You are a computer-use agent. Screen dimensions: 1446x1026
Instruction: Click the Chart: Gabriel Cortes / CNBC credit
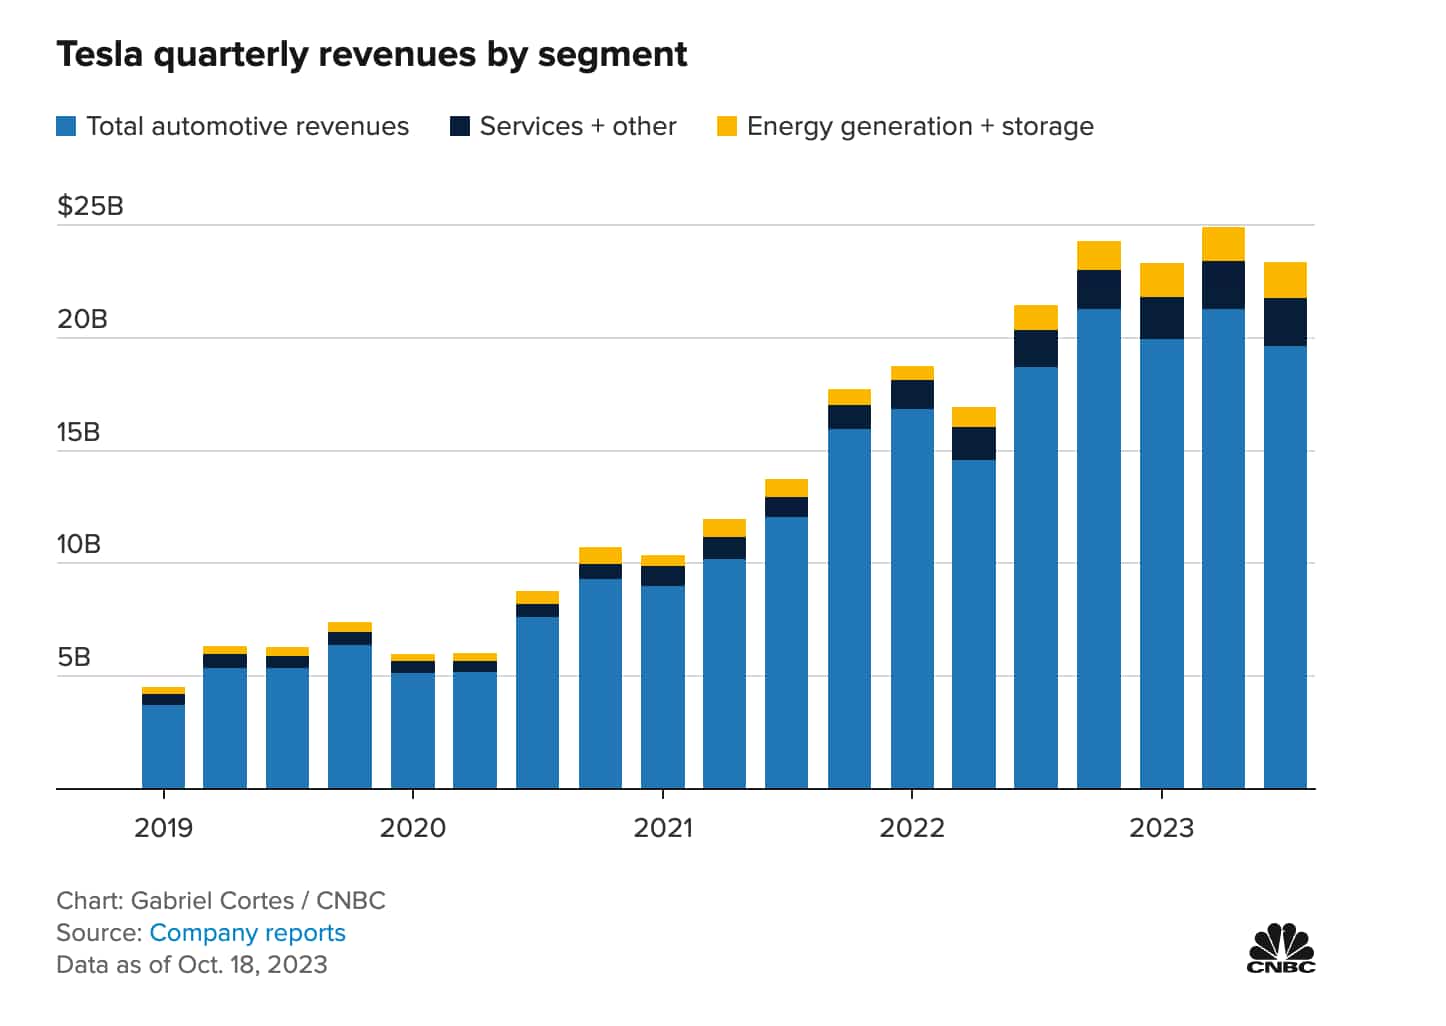point(221,901)
